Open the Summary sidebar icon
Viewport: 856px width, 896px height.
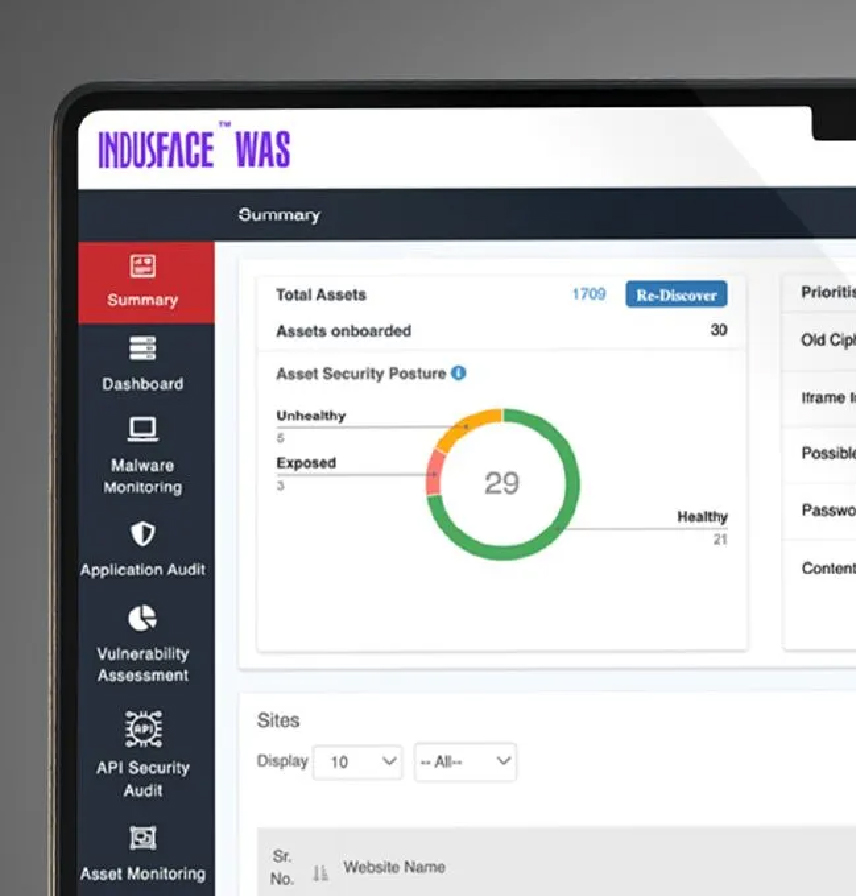pyautogui.click(x=143, y=266)
